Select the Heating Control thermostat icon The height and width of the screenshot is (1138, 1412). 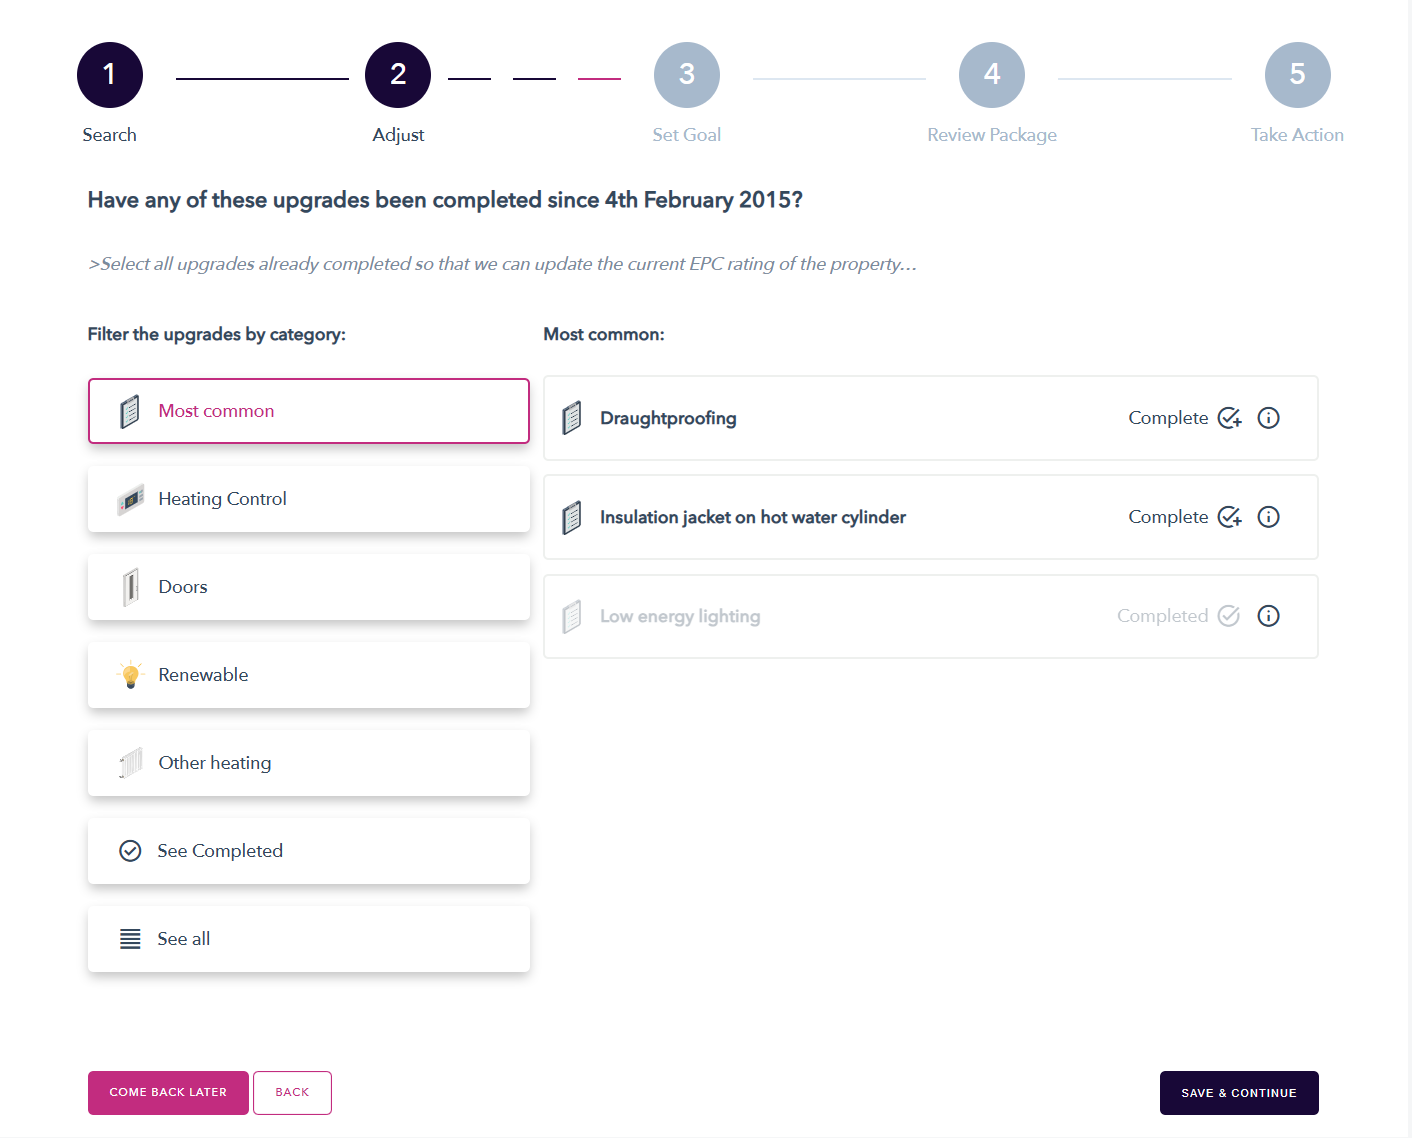(x=130, y=499)
